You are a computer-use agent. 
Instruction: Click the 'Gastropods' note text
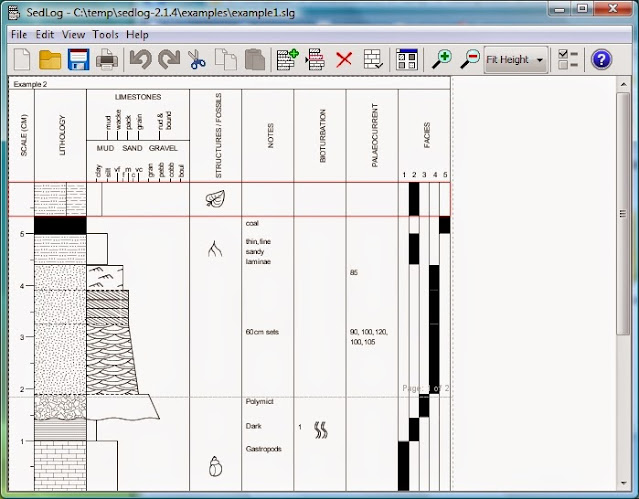[264, 449]
